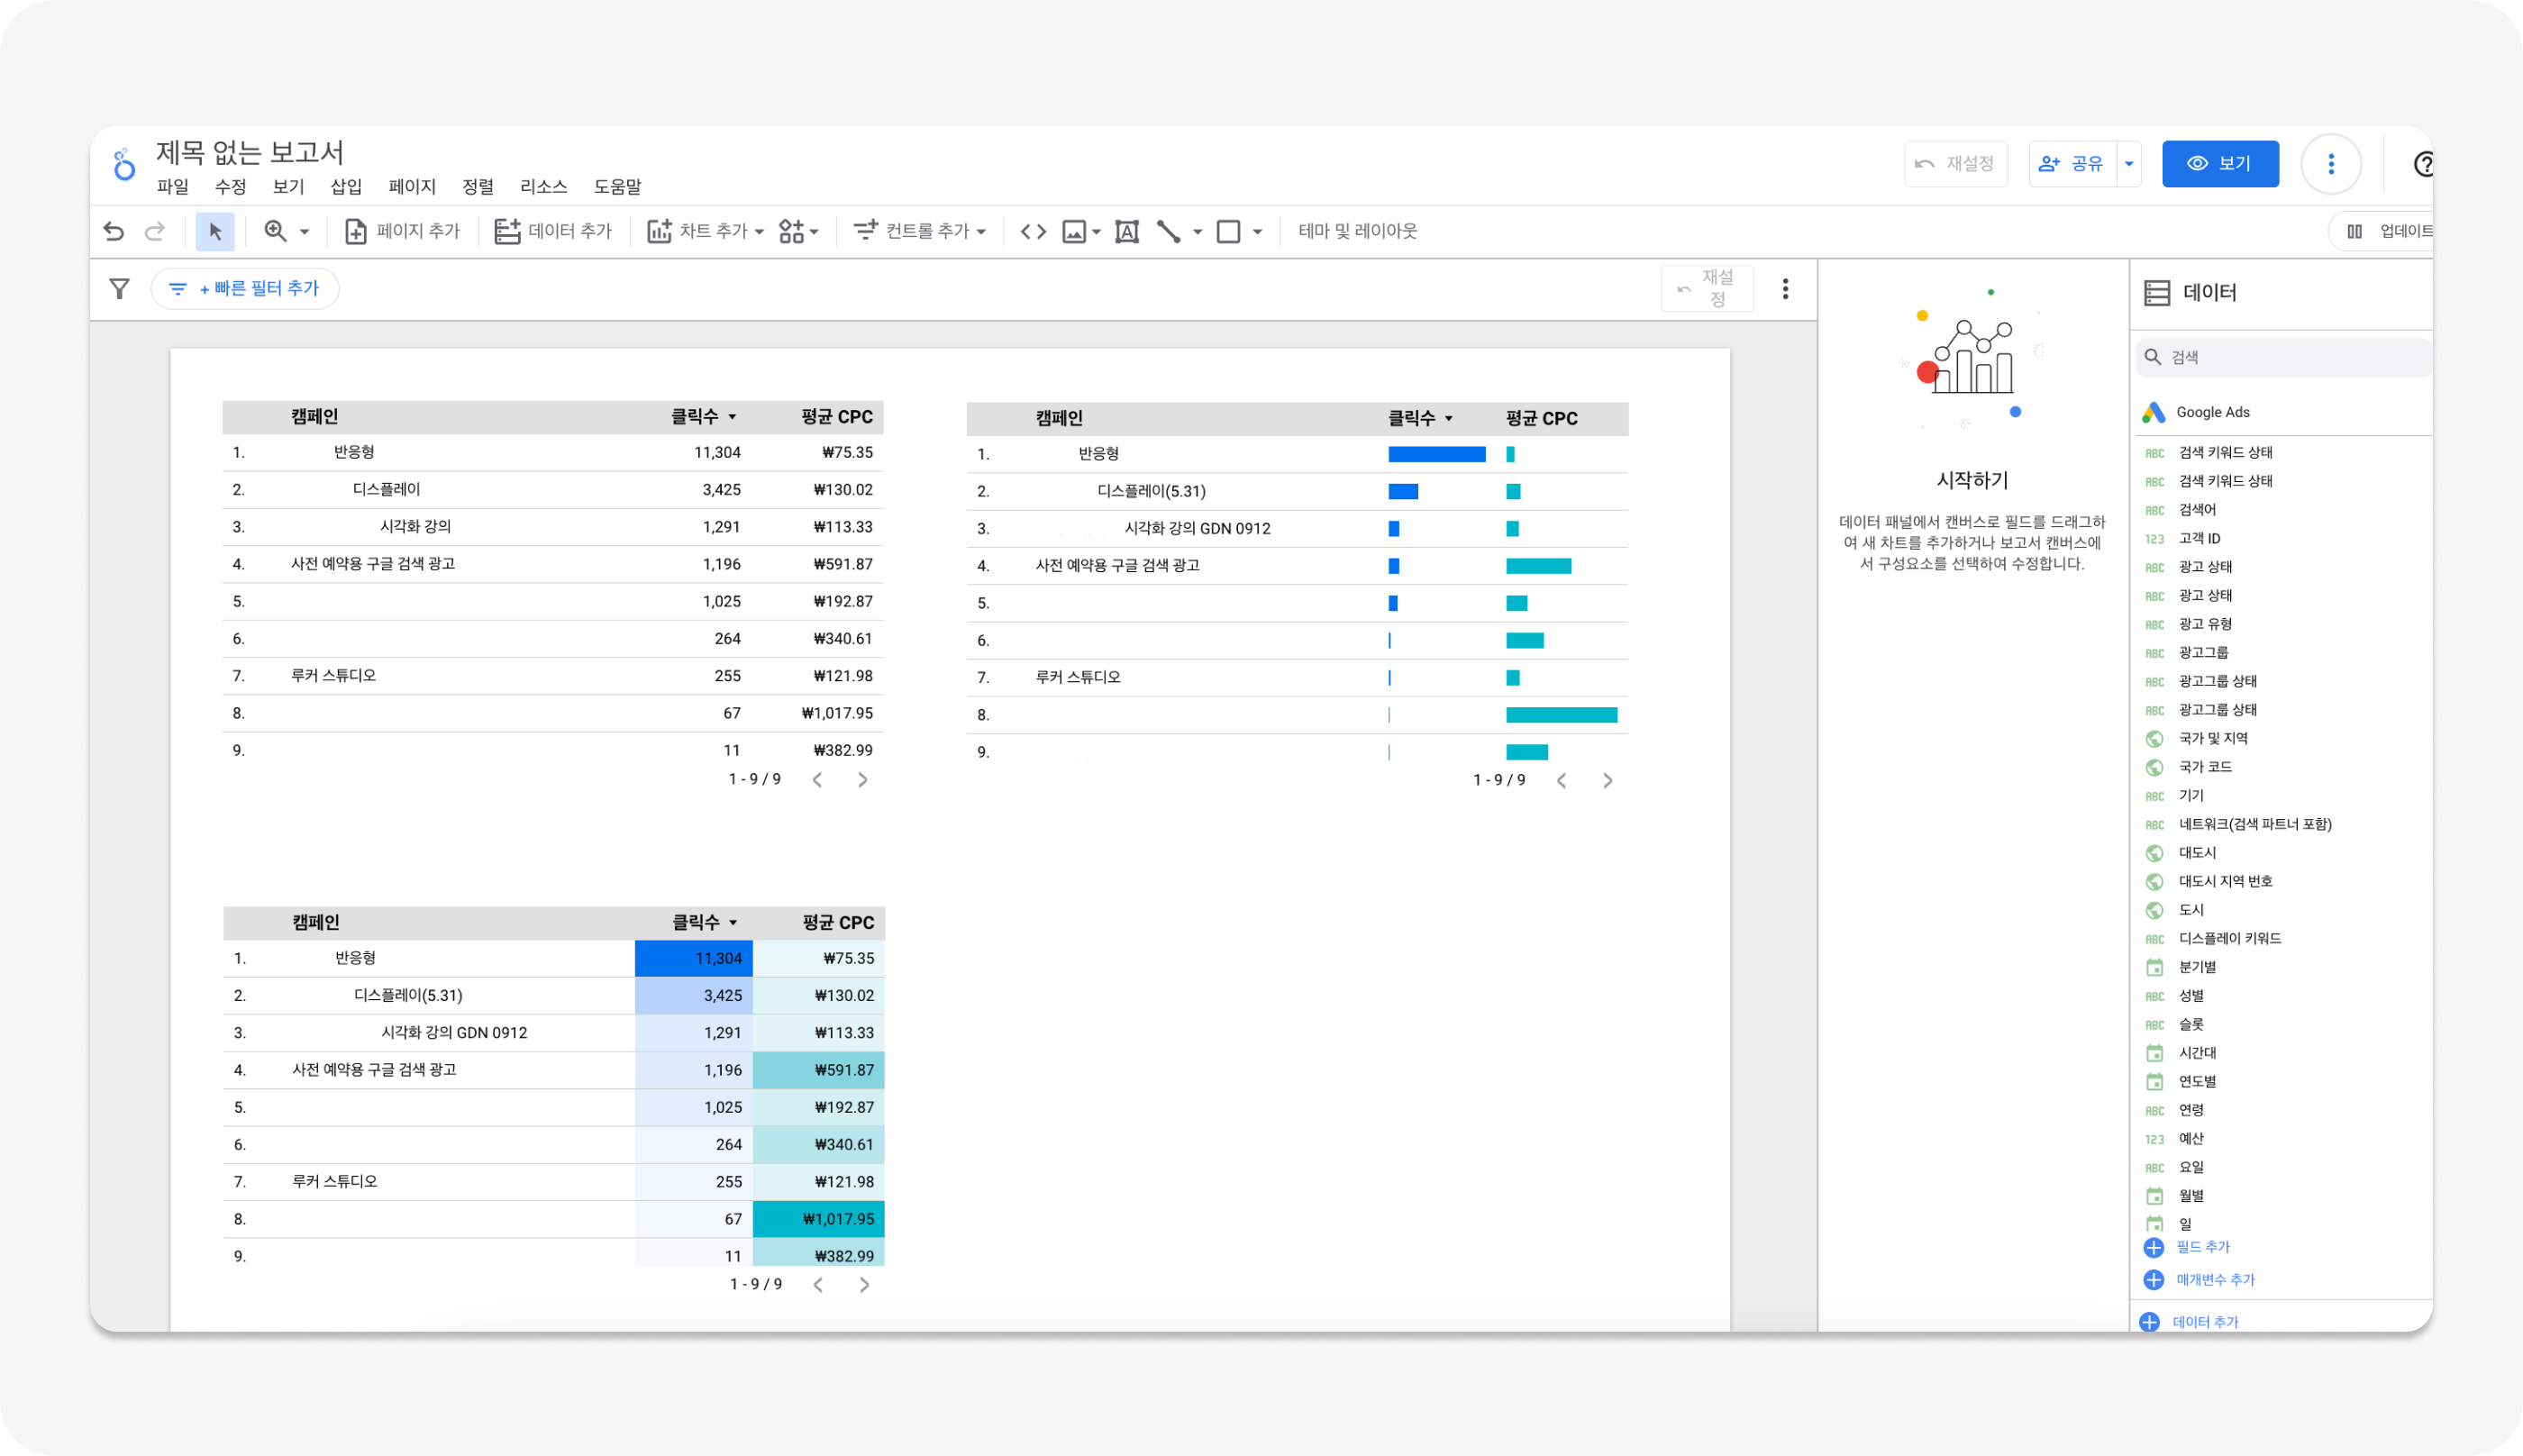Undo the last action in toolbar
This screenshot has height=1456, width=2523.
[114, 232]
